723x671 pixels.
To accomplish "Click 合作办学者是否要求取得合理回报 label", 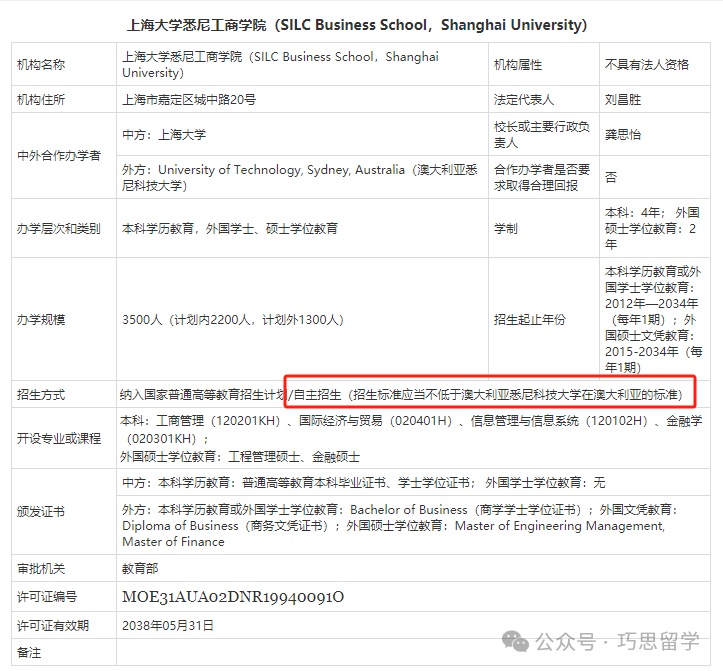I will point(542,178).
